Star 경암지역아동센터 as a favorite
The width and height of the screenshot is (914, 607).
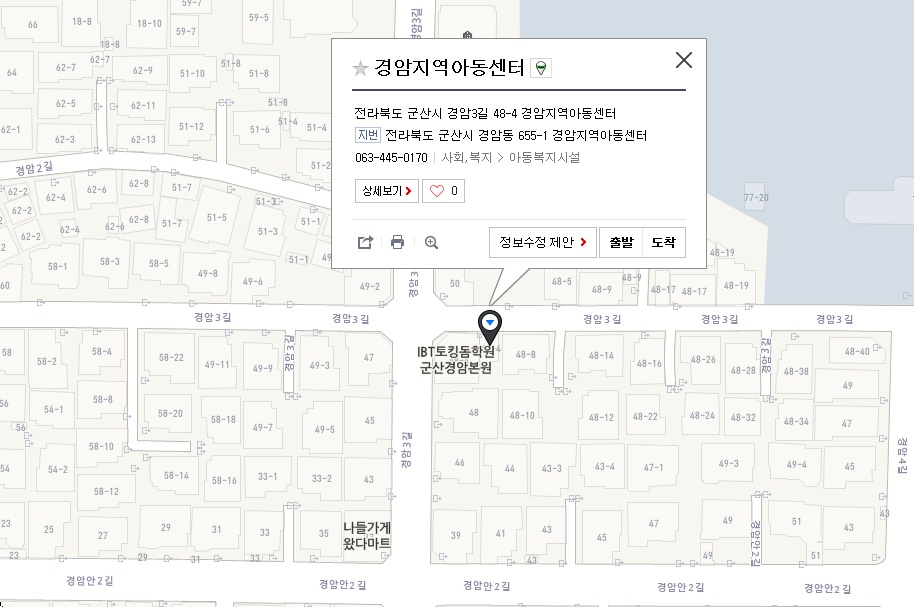(x=361, y=68)
